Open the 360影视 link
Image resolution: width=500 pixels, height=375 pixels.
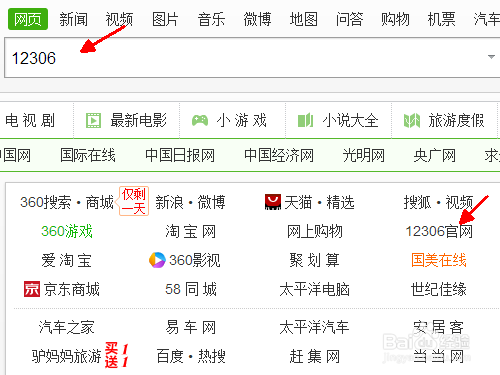195,260
